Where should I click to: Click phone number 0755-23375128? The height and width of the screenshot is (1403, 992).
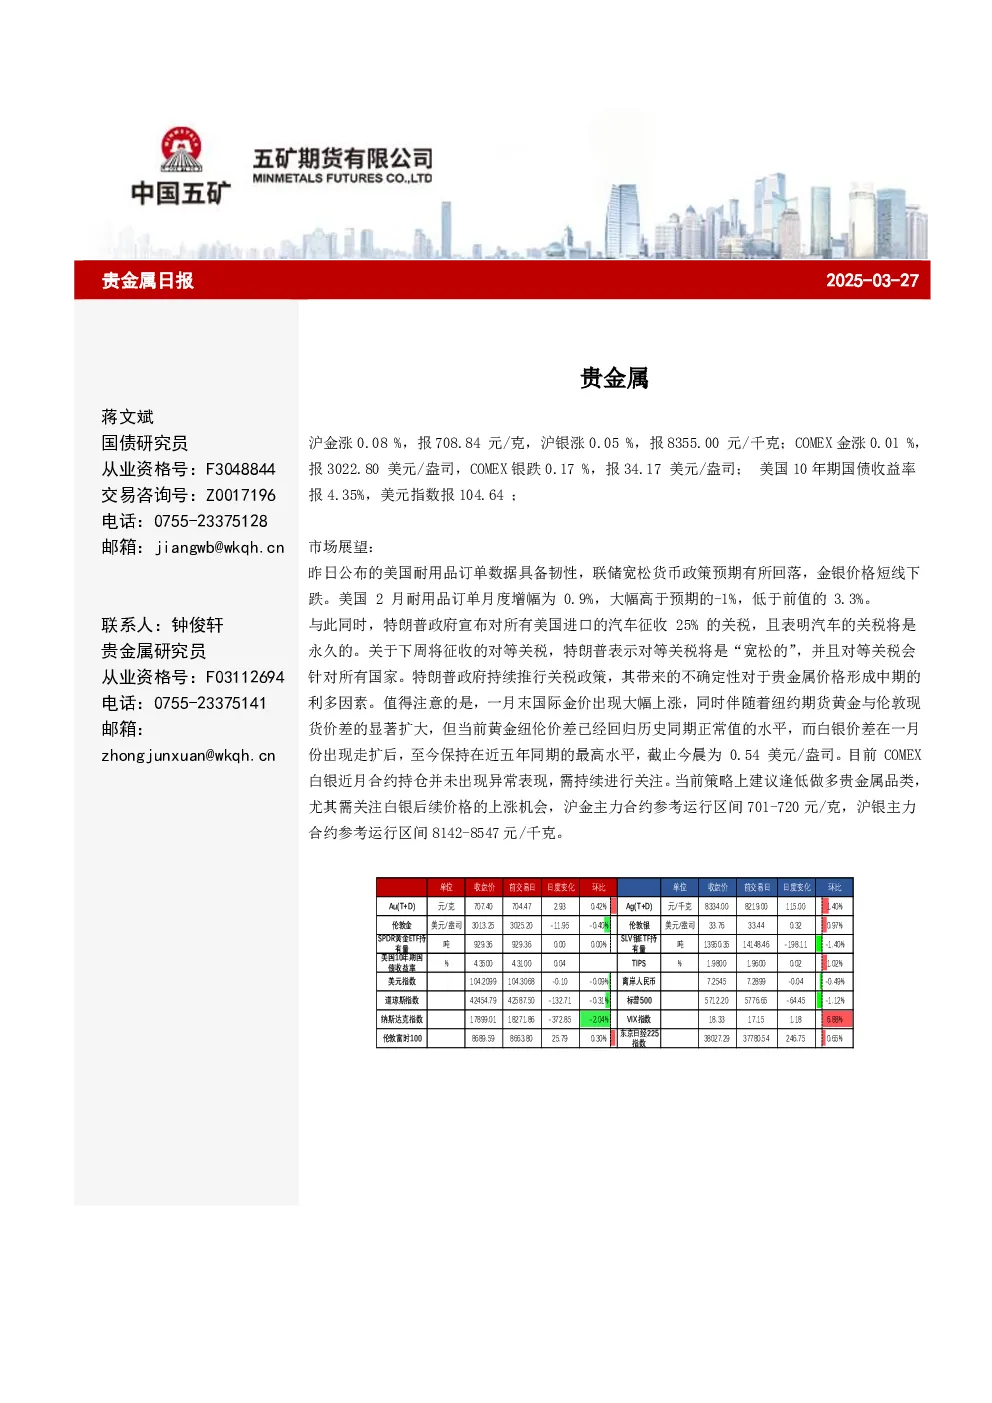[x=211, y=521]
